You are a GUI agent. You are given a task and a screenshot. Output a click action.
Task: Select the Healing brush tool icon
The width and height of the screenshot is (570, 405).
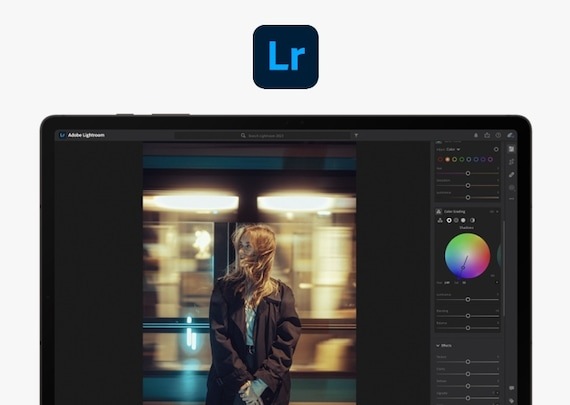click(511, 175)
